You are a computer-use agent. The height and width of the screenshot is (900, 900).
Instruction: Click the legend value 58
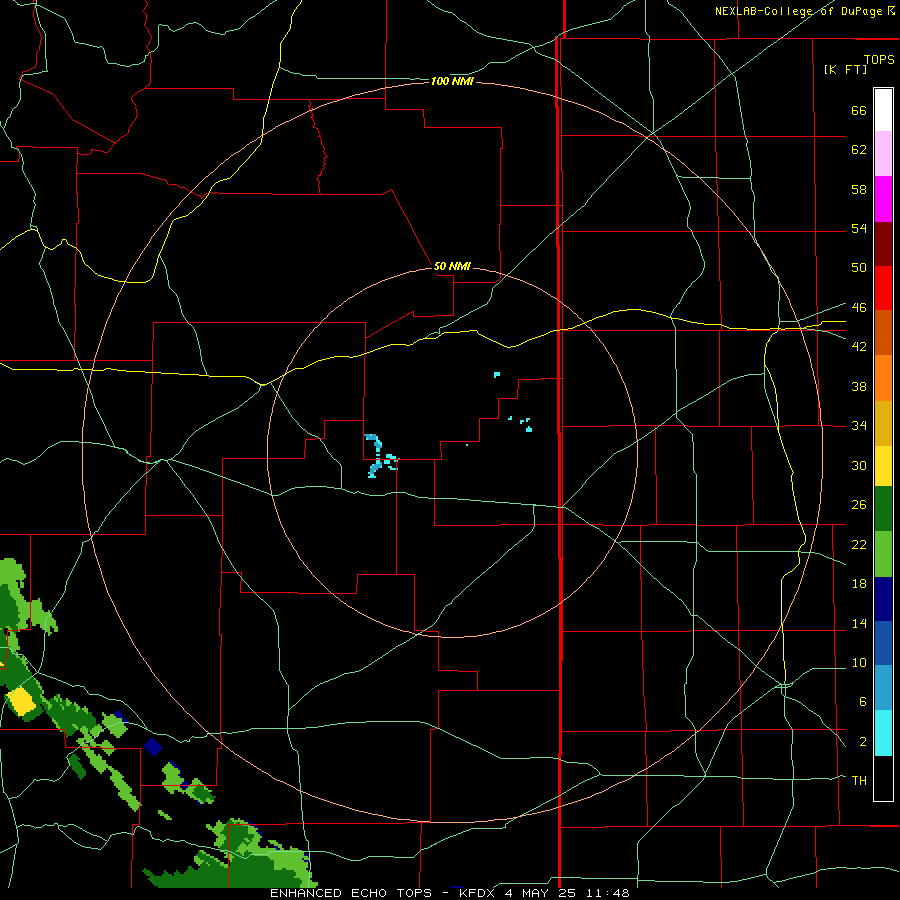(x=859, y=189)
